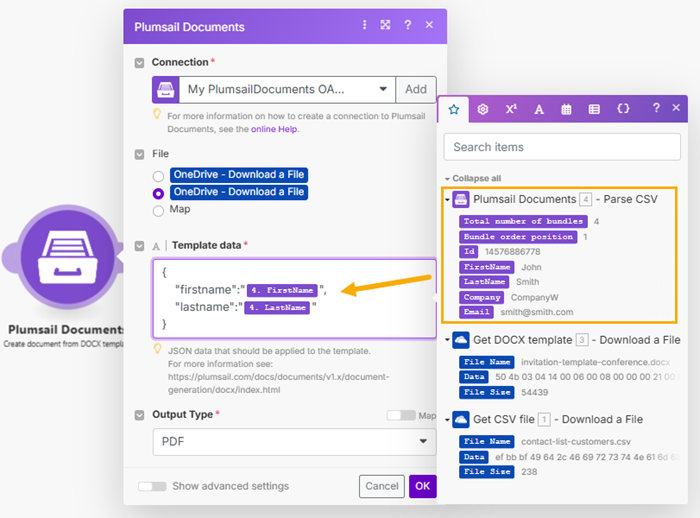Click the 4. LastName pill in Template data
Viewport: 700px width, 518px height.
tap(277, 307)
